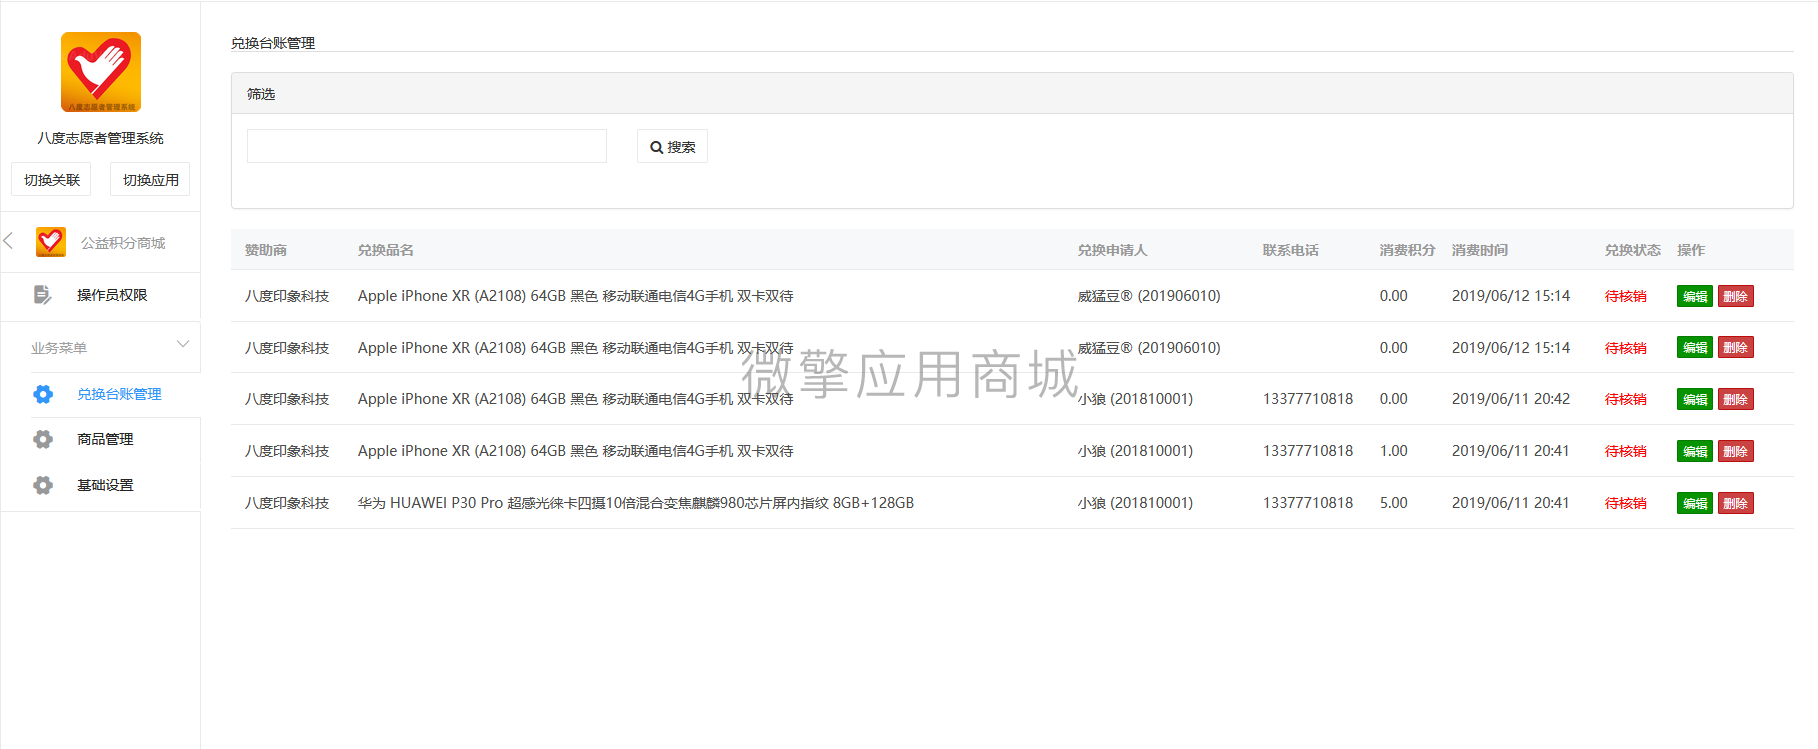Click the gear icon for 商品管理
The width and height of the screenshot is (1818, 749).
tap(43, 439)
